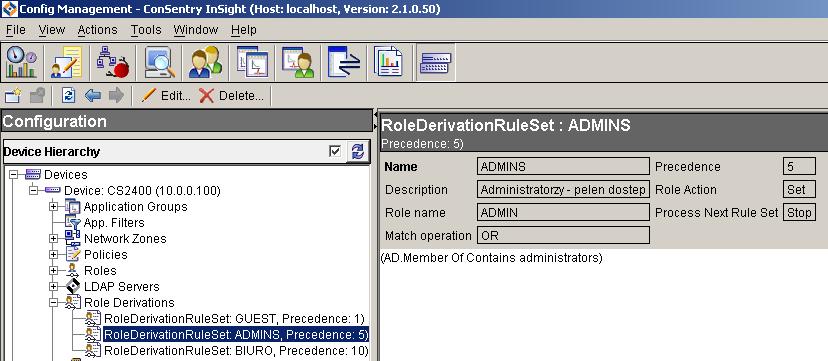Select RoleDerivationRuleSet: BIURO, Precedence: 10
Image resolution: width=828 pixels, height=361 pixels.
(x=236, y=350)
